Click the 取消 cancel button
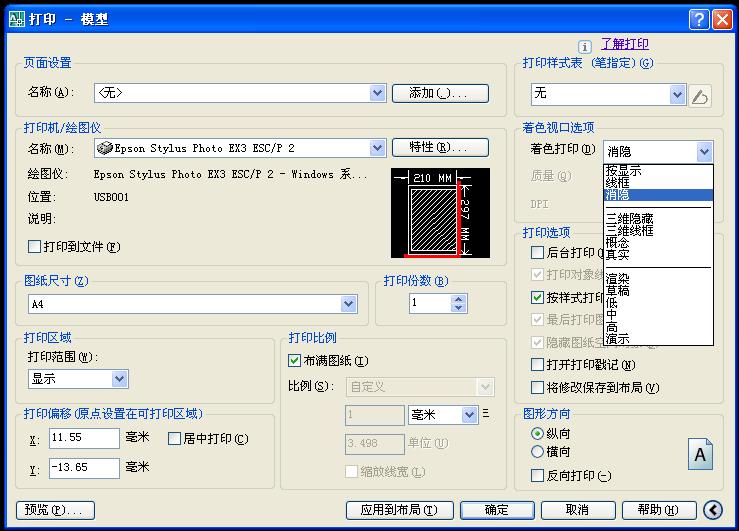 tap(578, 510)
